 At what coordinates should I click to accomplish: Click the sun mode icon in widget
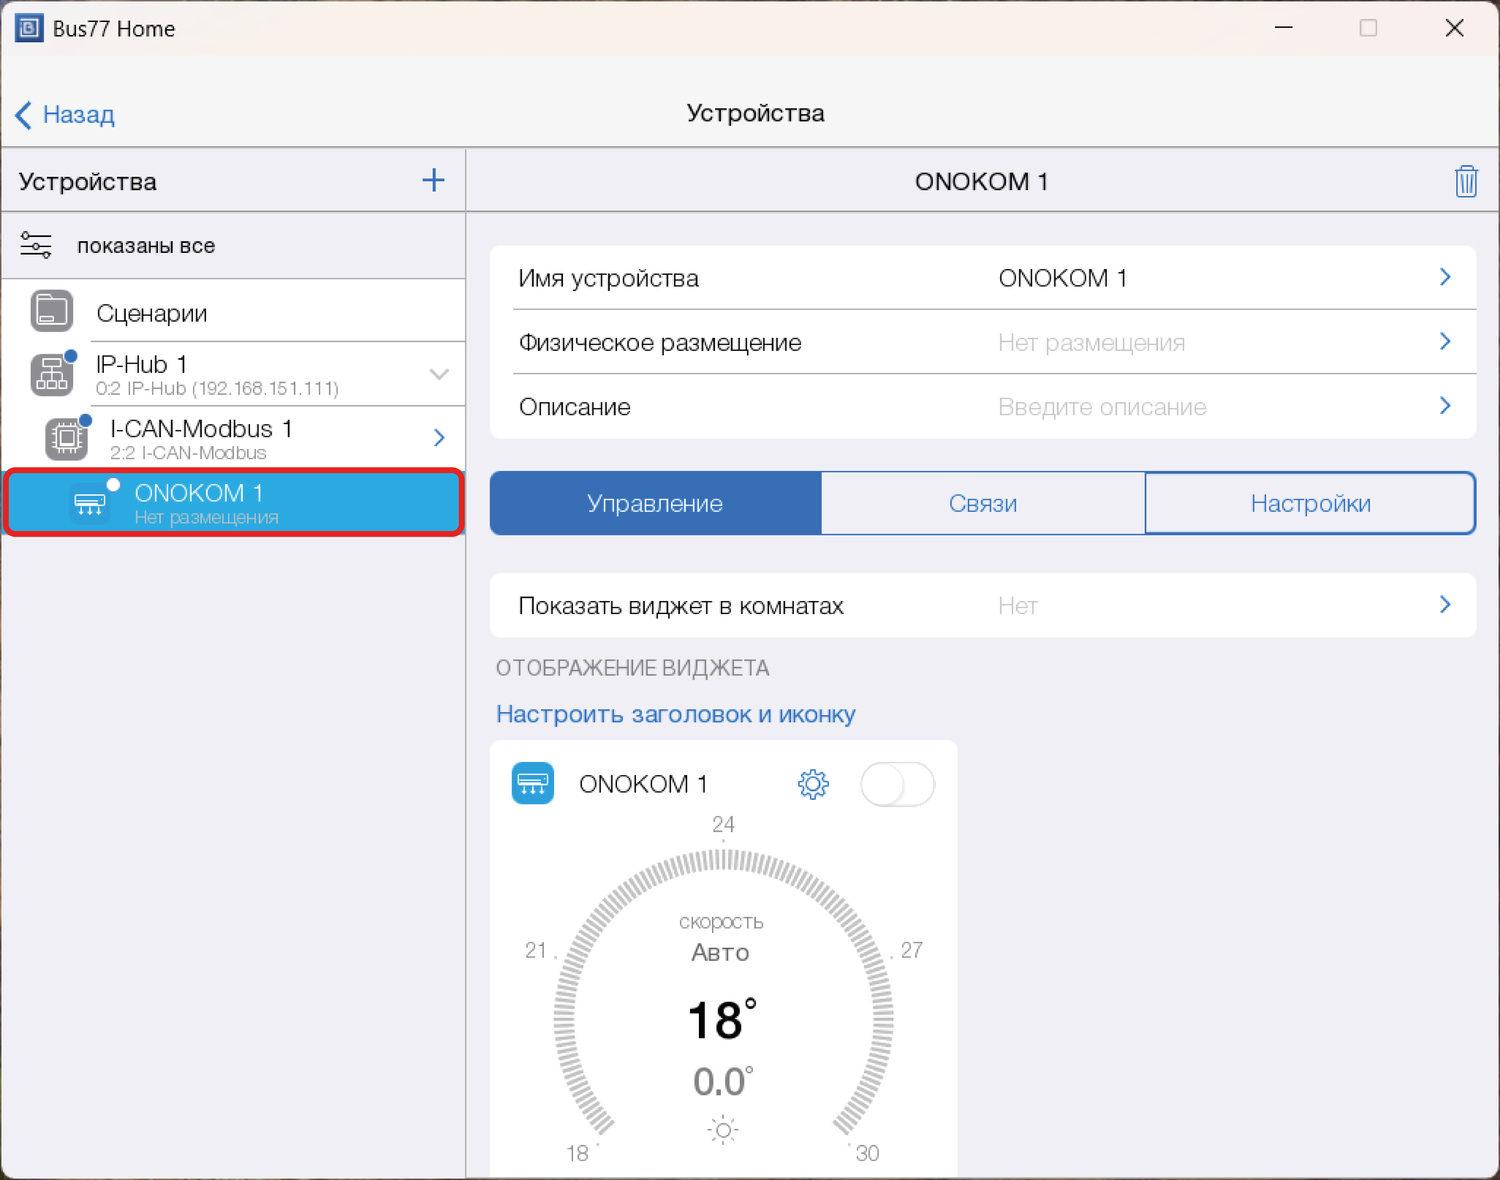[x=722, y=1131]
